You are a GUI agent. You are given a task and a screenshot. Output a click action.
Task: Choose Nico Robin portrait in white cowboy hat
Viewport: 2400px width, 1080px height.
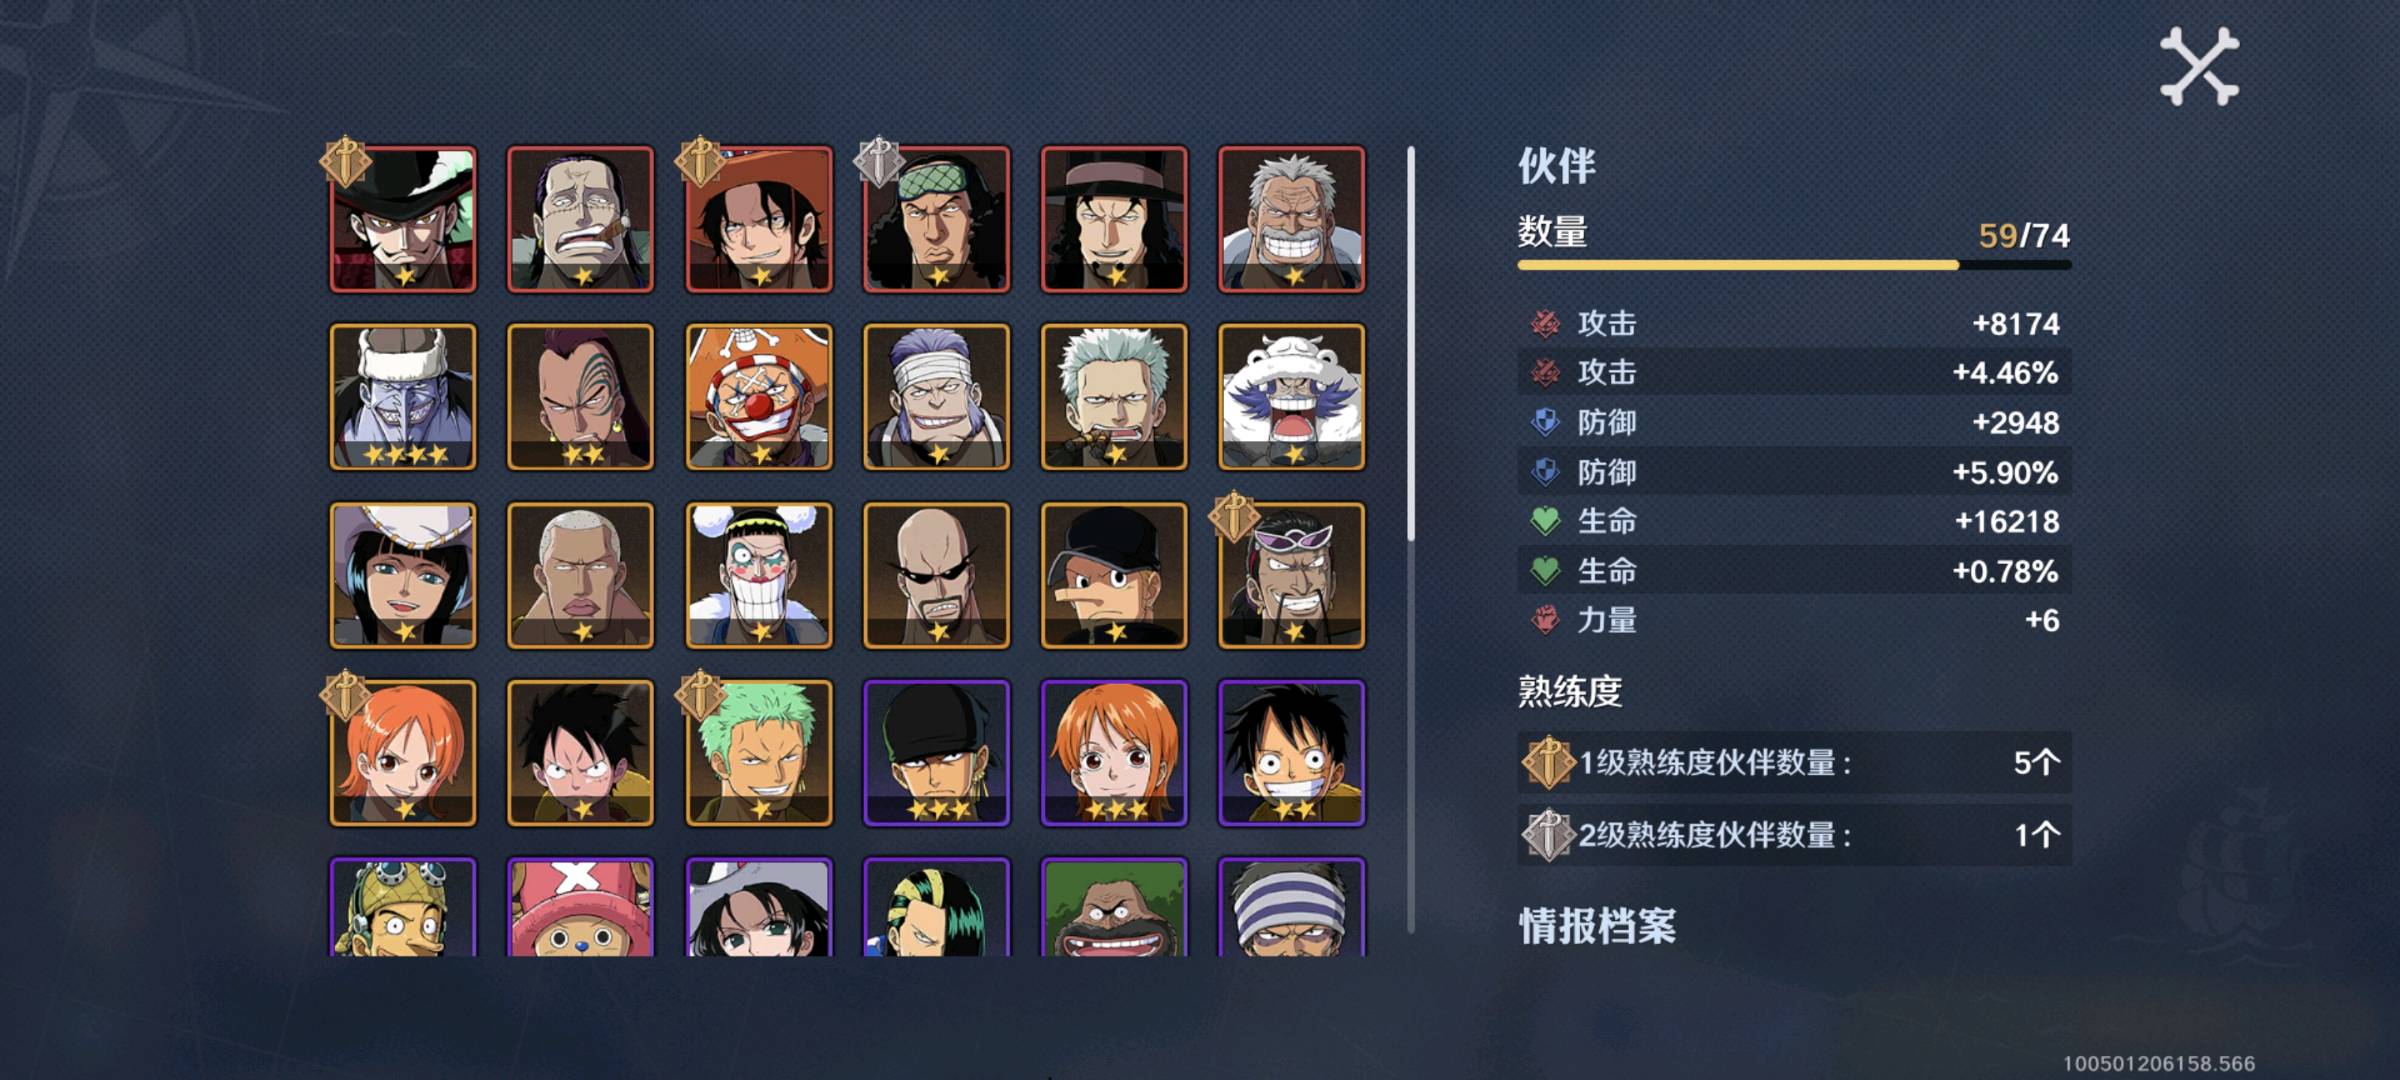[x=403, y=575]
